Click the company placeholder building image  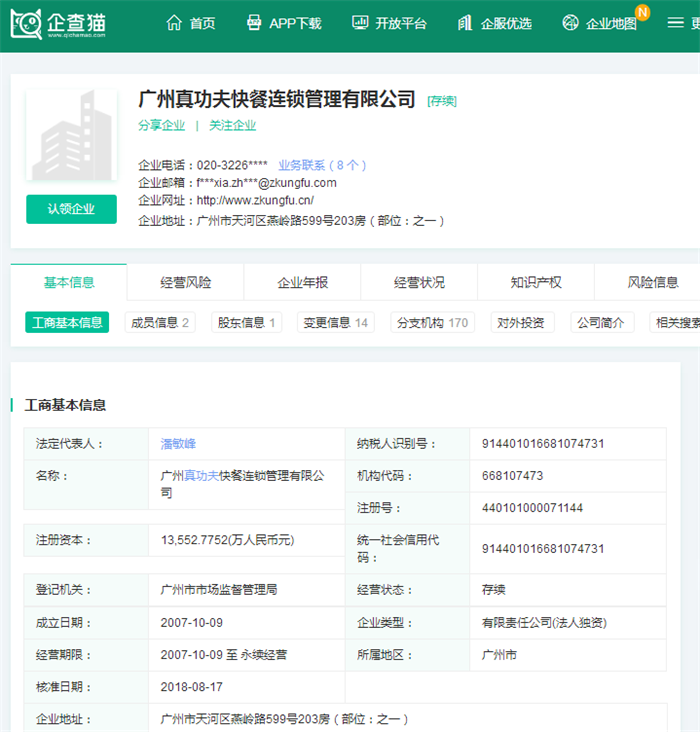tap(71, 135)
